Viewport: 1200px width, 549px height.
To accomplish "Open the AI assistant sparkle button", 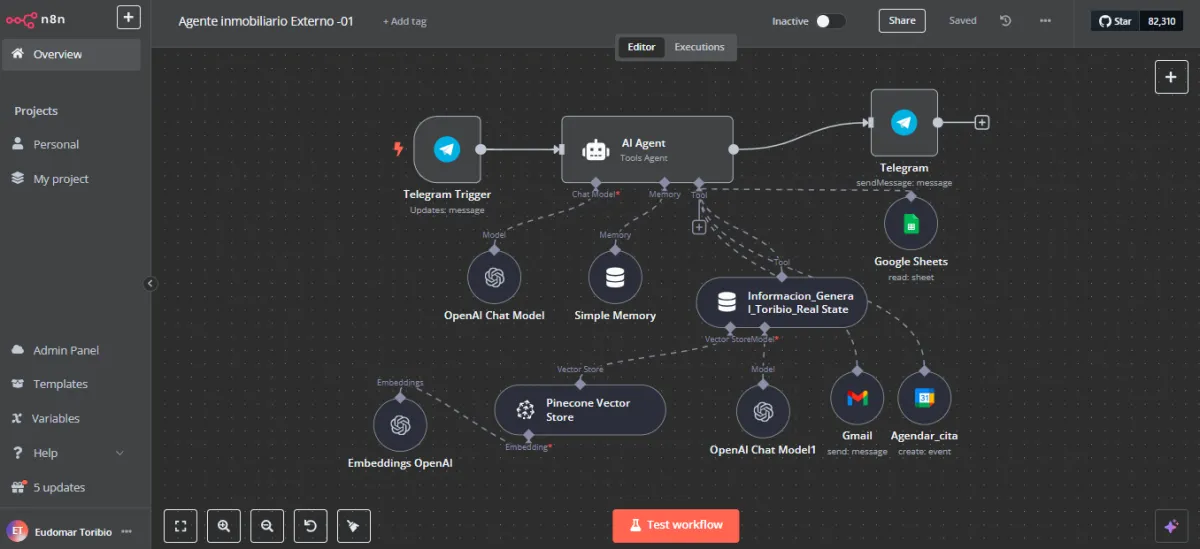I will [x=1171, y=526].
